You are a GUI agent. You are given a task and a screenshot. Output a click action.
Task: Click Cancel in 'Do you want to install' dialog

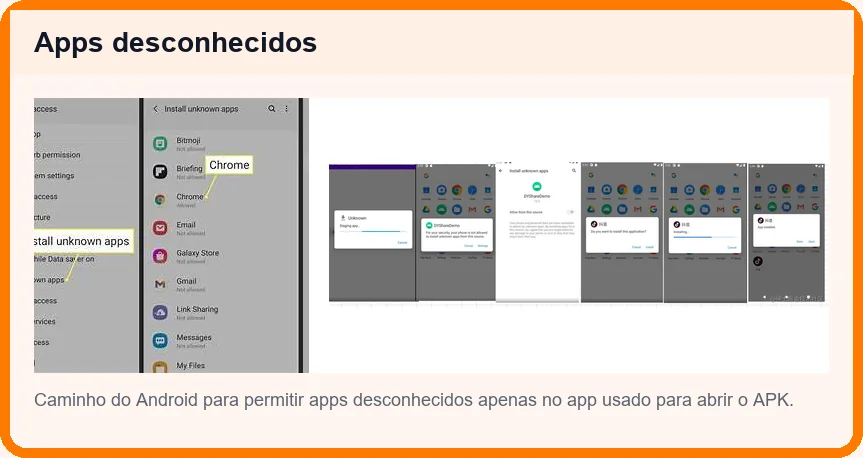tap(636, 247)
